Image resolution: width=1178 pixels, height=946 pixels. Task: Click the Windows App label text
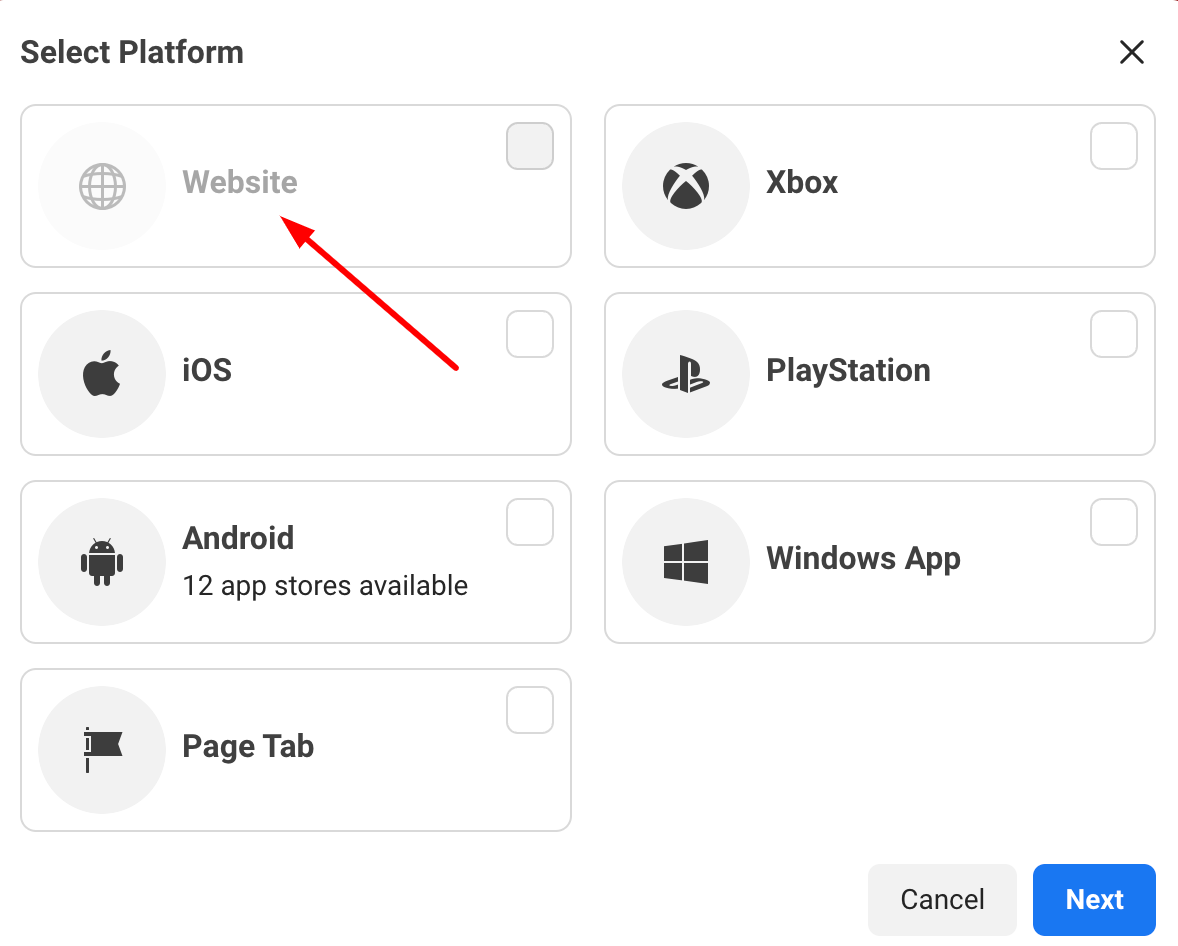tap(863, 558)
